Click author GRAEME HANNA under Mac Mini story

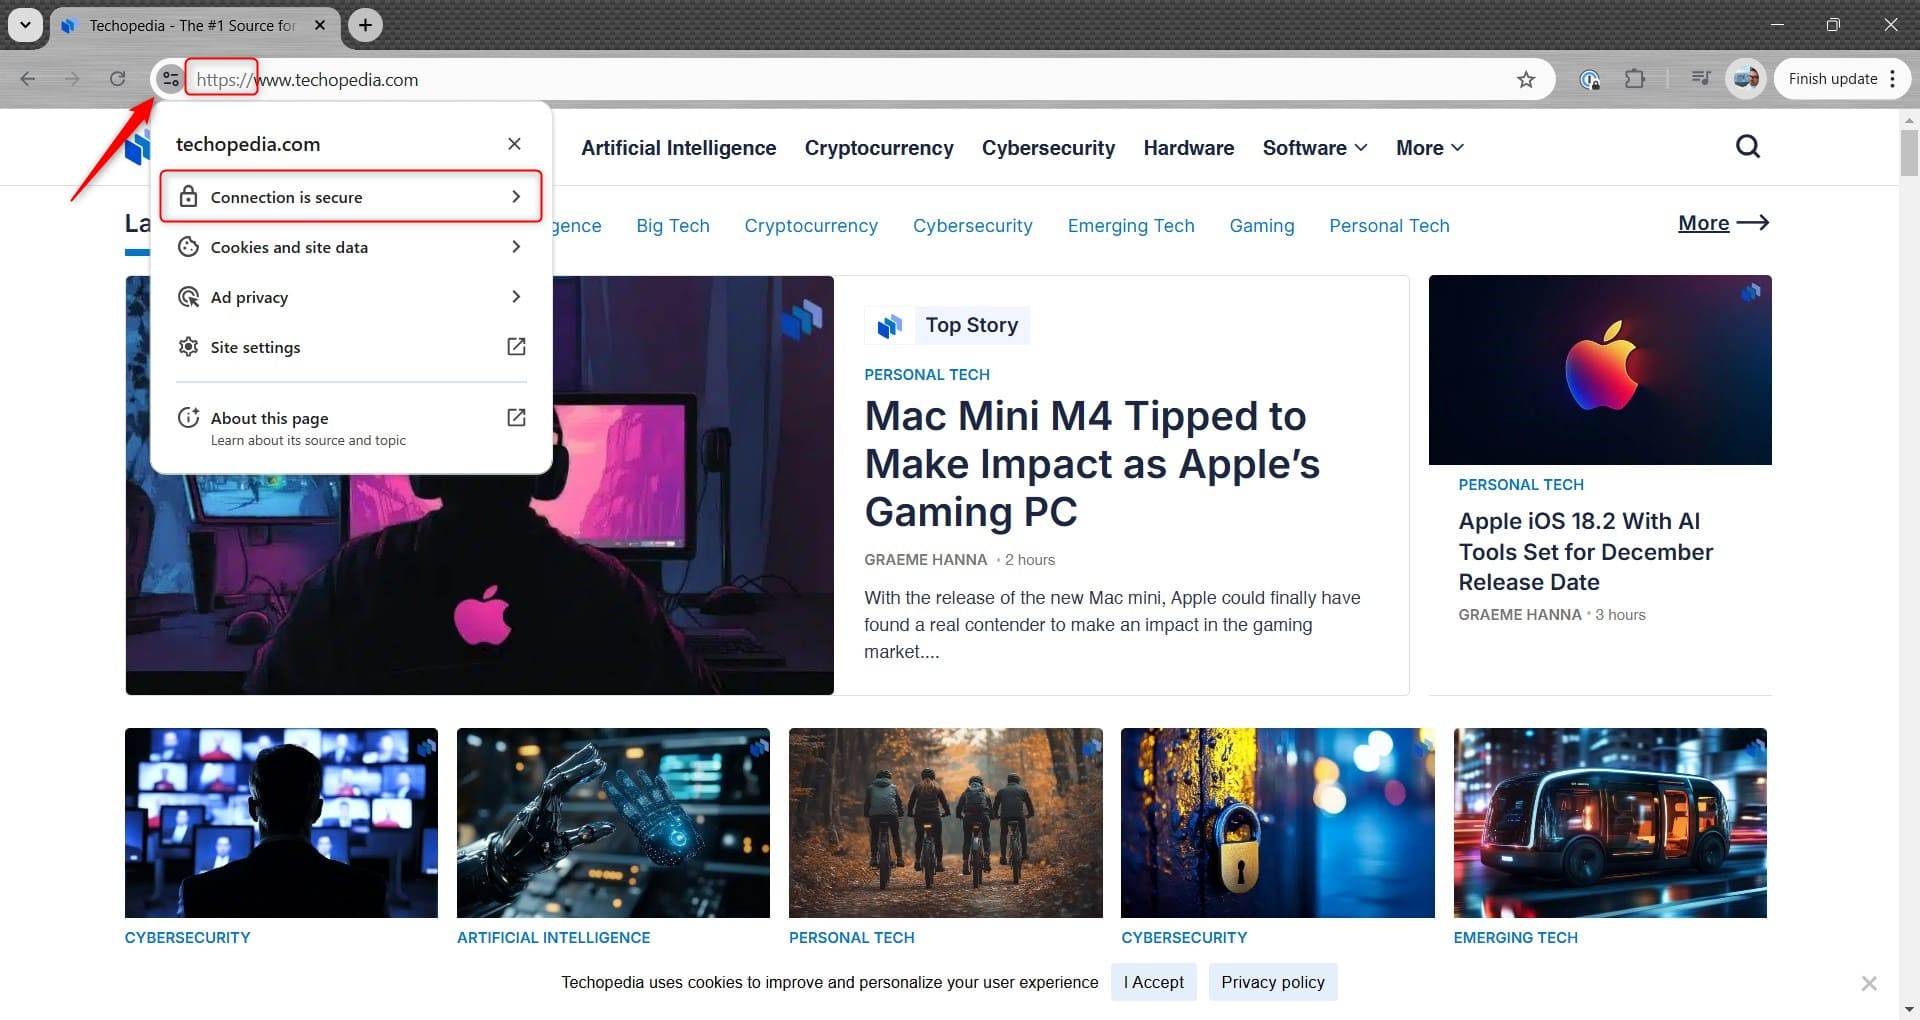925,560
